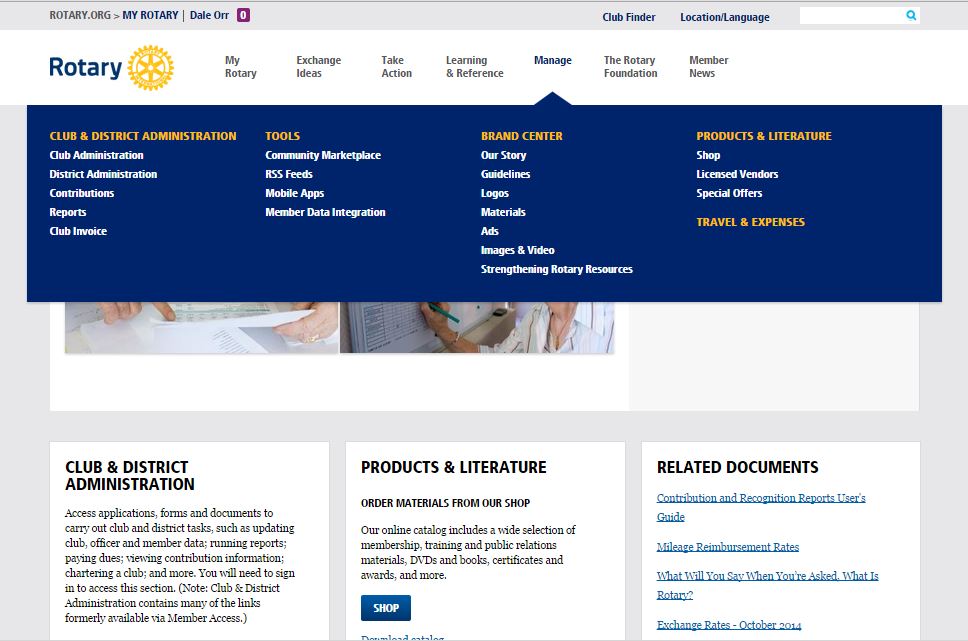Open Images & Video link
This screenshot has height=641, width=968.
517,250
